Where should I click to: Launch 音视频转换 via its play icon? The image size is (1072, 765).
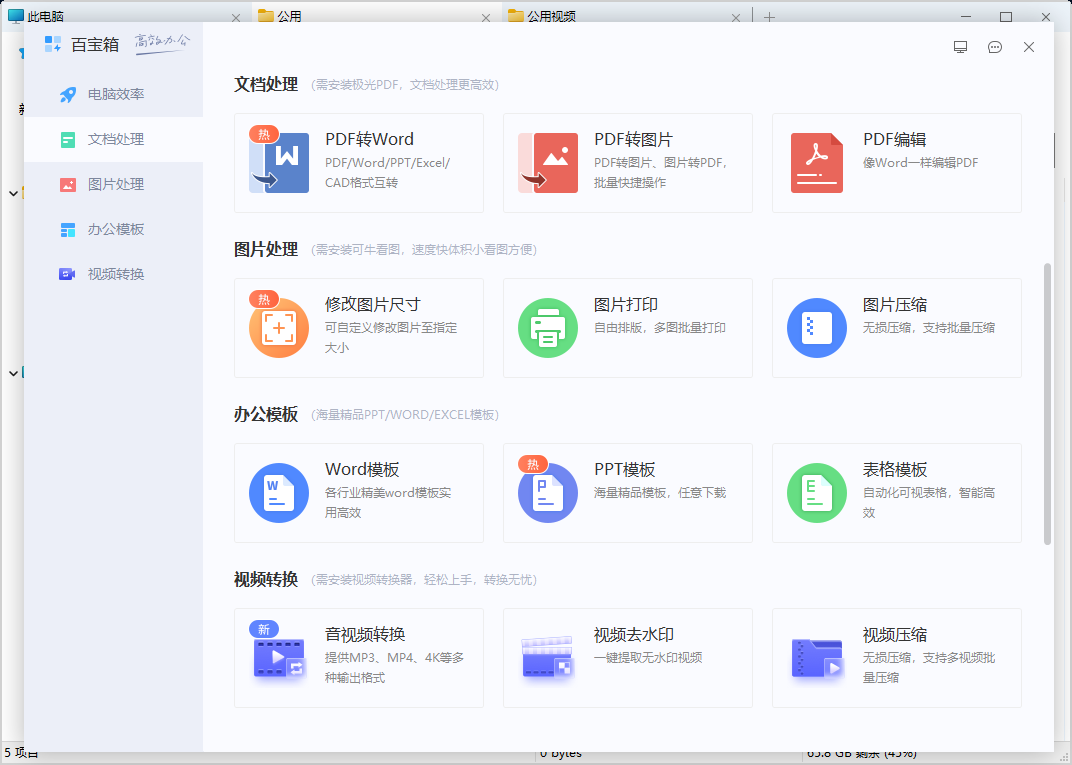(x=279, y=658)
